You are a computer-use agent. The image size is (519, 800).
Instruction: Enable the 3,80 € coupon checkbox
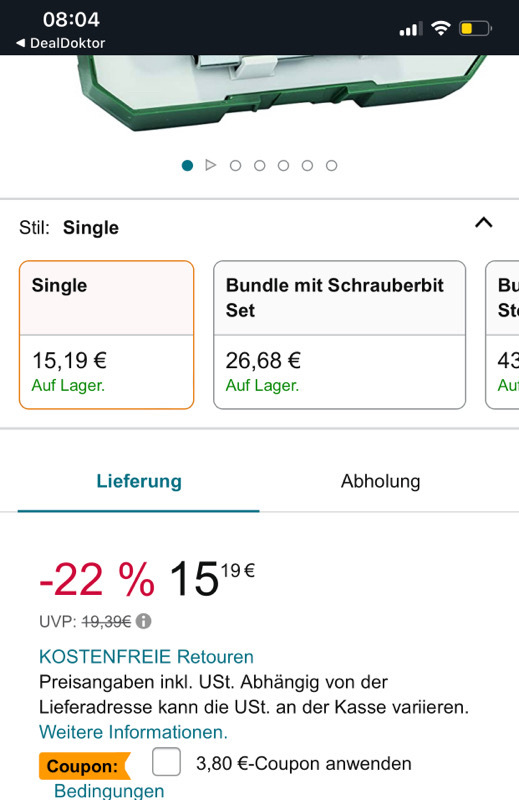pyautogui.click(x=166, y=762)
